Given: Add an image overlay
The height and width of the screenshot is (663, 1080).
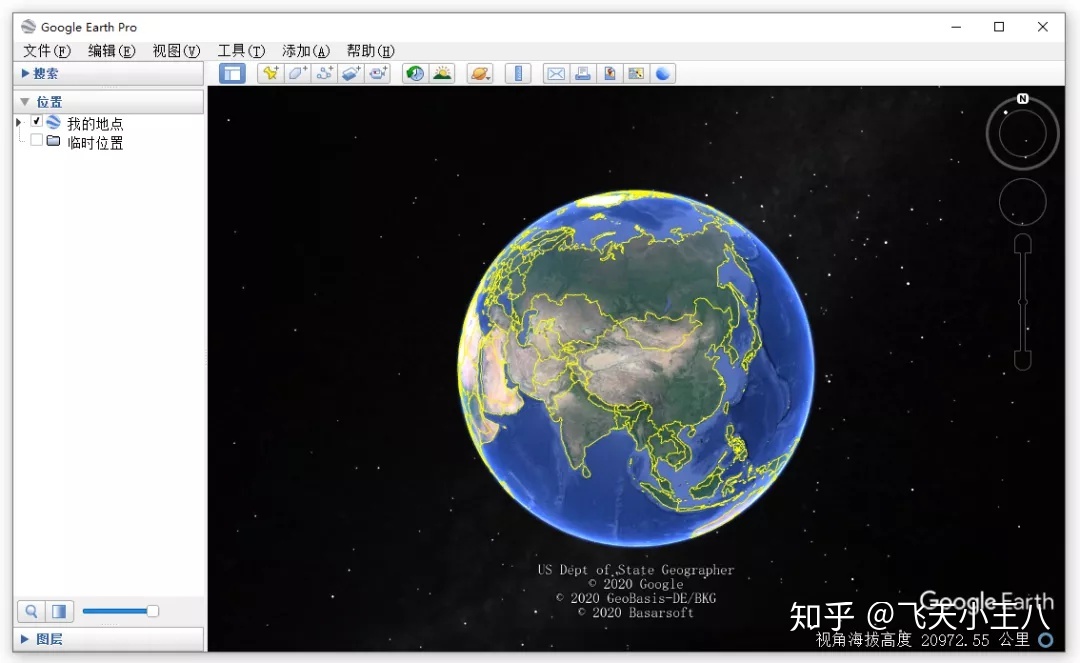Looking at the screenshot, I should pyautogui.click(x=351, y=73).
